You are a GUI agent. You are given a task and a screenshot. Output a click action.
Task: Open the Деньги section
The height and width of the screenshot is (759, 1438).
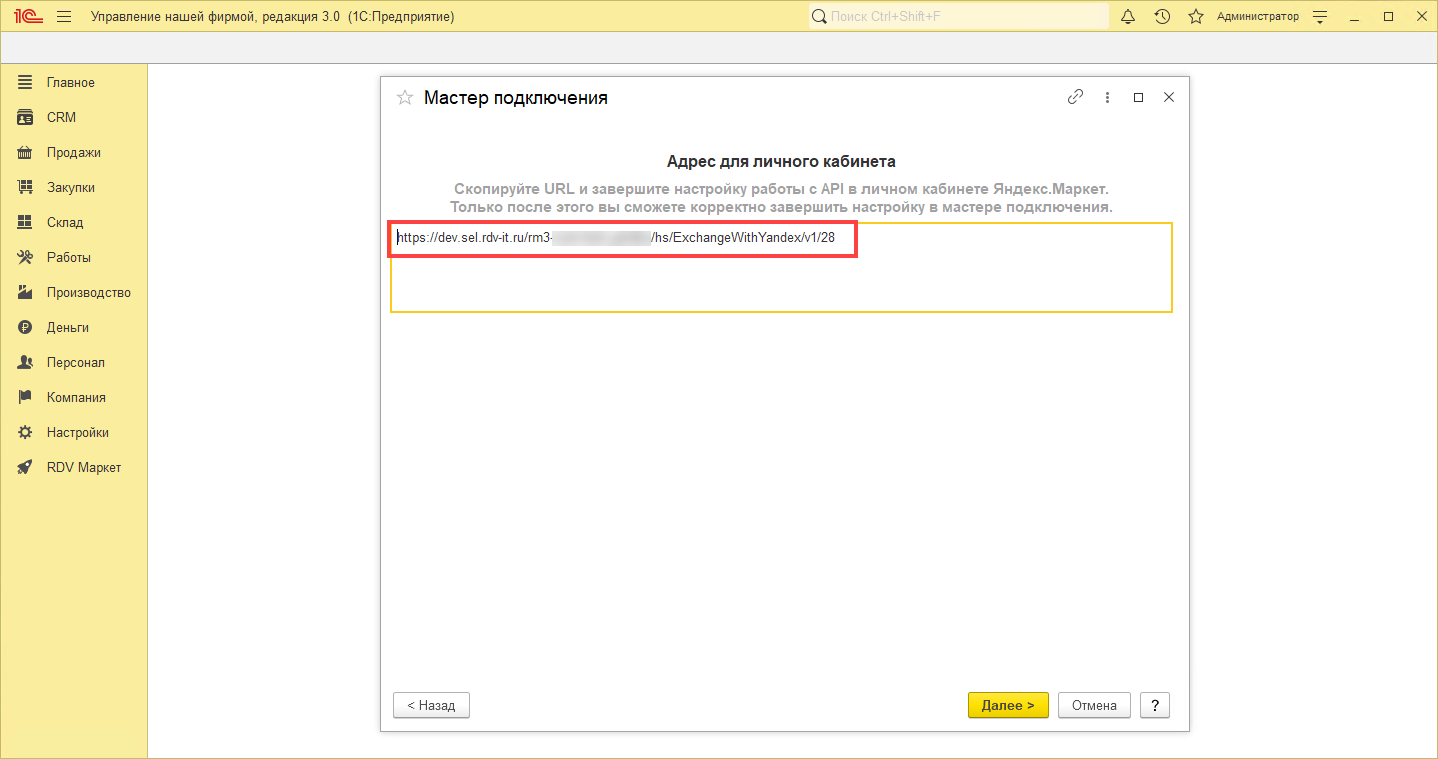click(x=74, y=328)
